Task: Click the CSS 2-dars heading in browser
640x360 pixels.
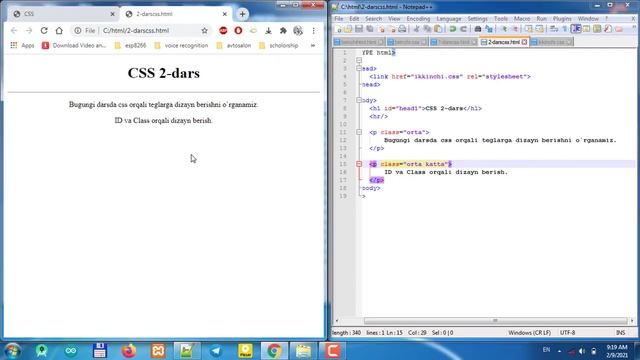Action: [164, 73]
